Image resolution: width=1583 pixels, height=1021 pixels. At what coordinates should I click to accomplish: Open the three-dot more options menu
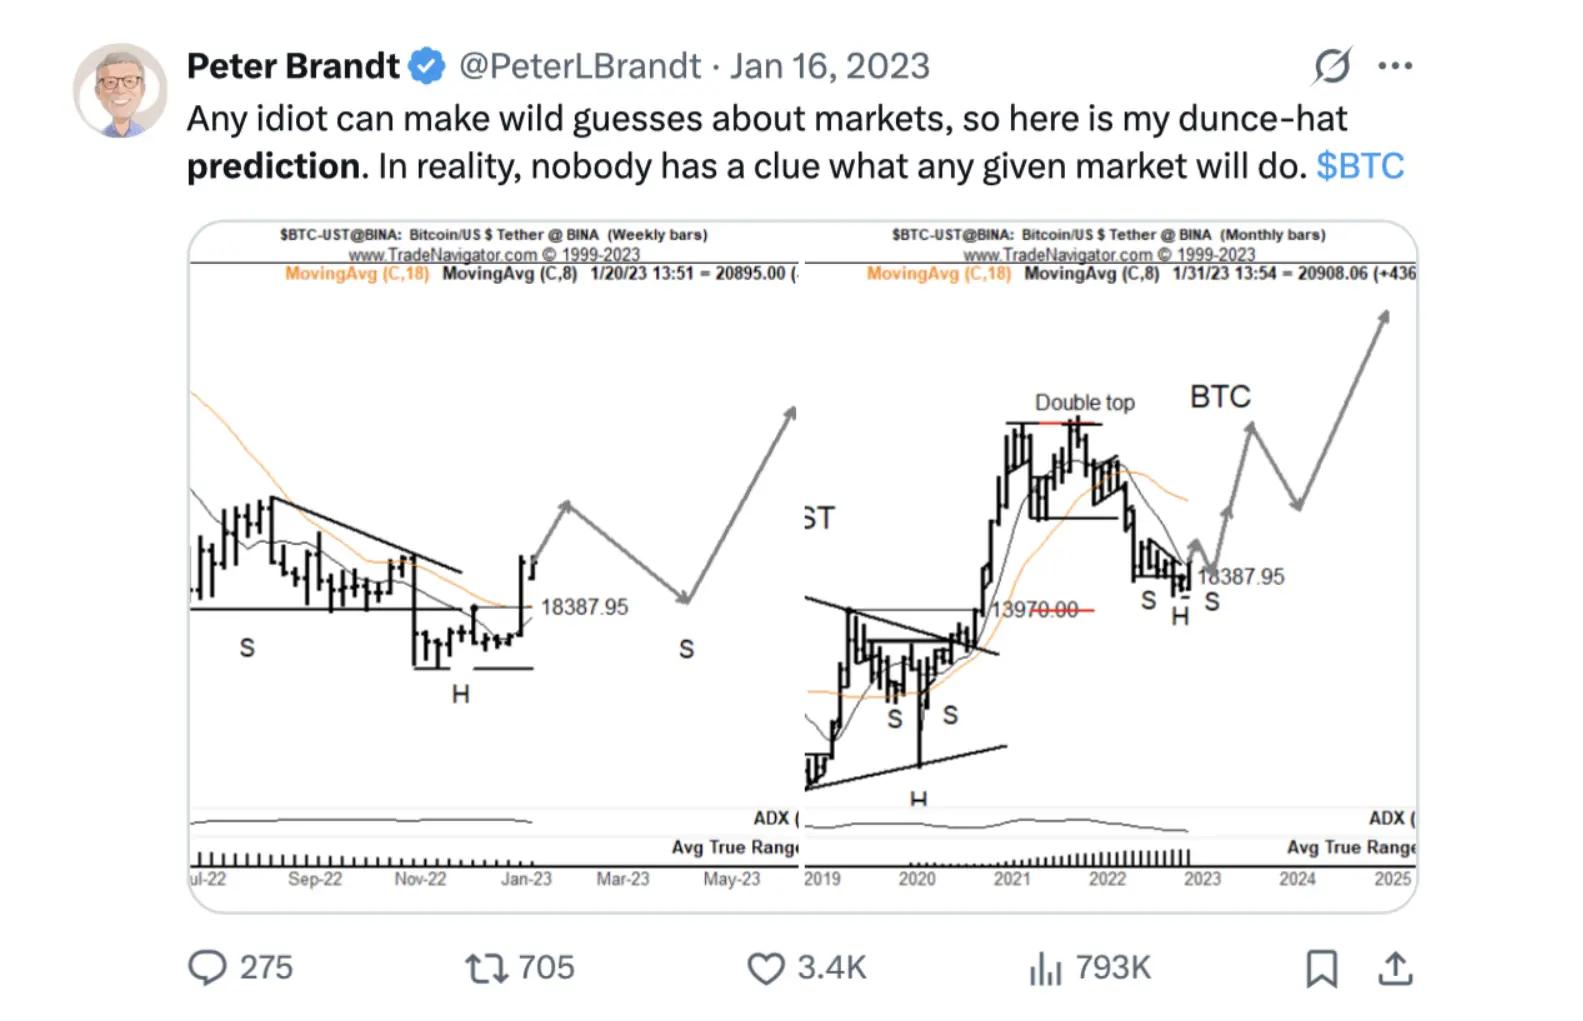click(x=1395, y=66)
